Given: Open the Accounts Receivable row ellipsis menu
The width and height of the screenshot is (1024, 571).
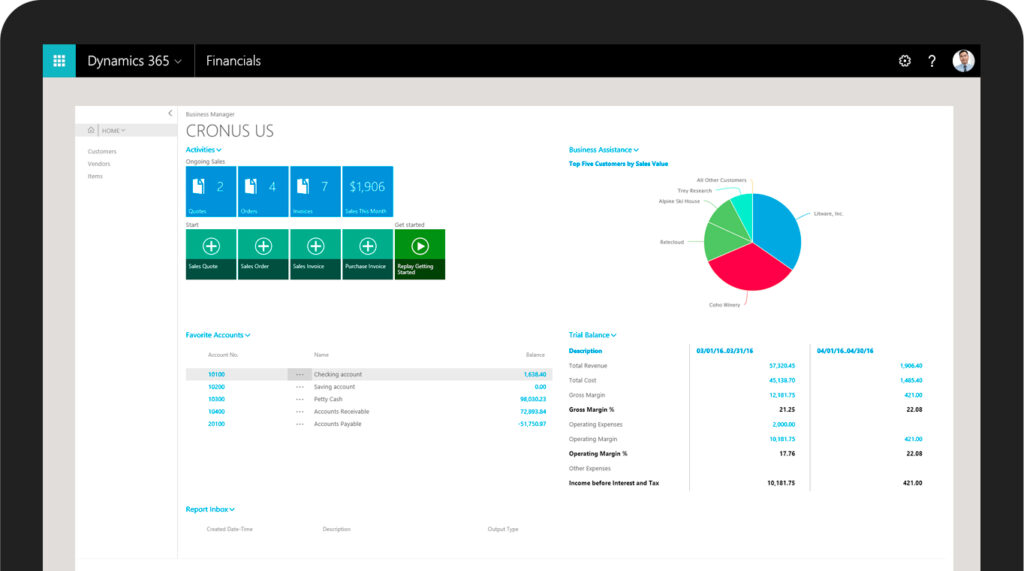Looking at the screenshot, I should click(299, 412).
